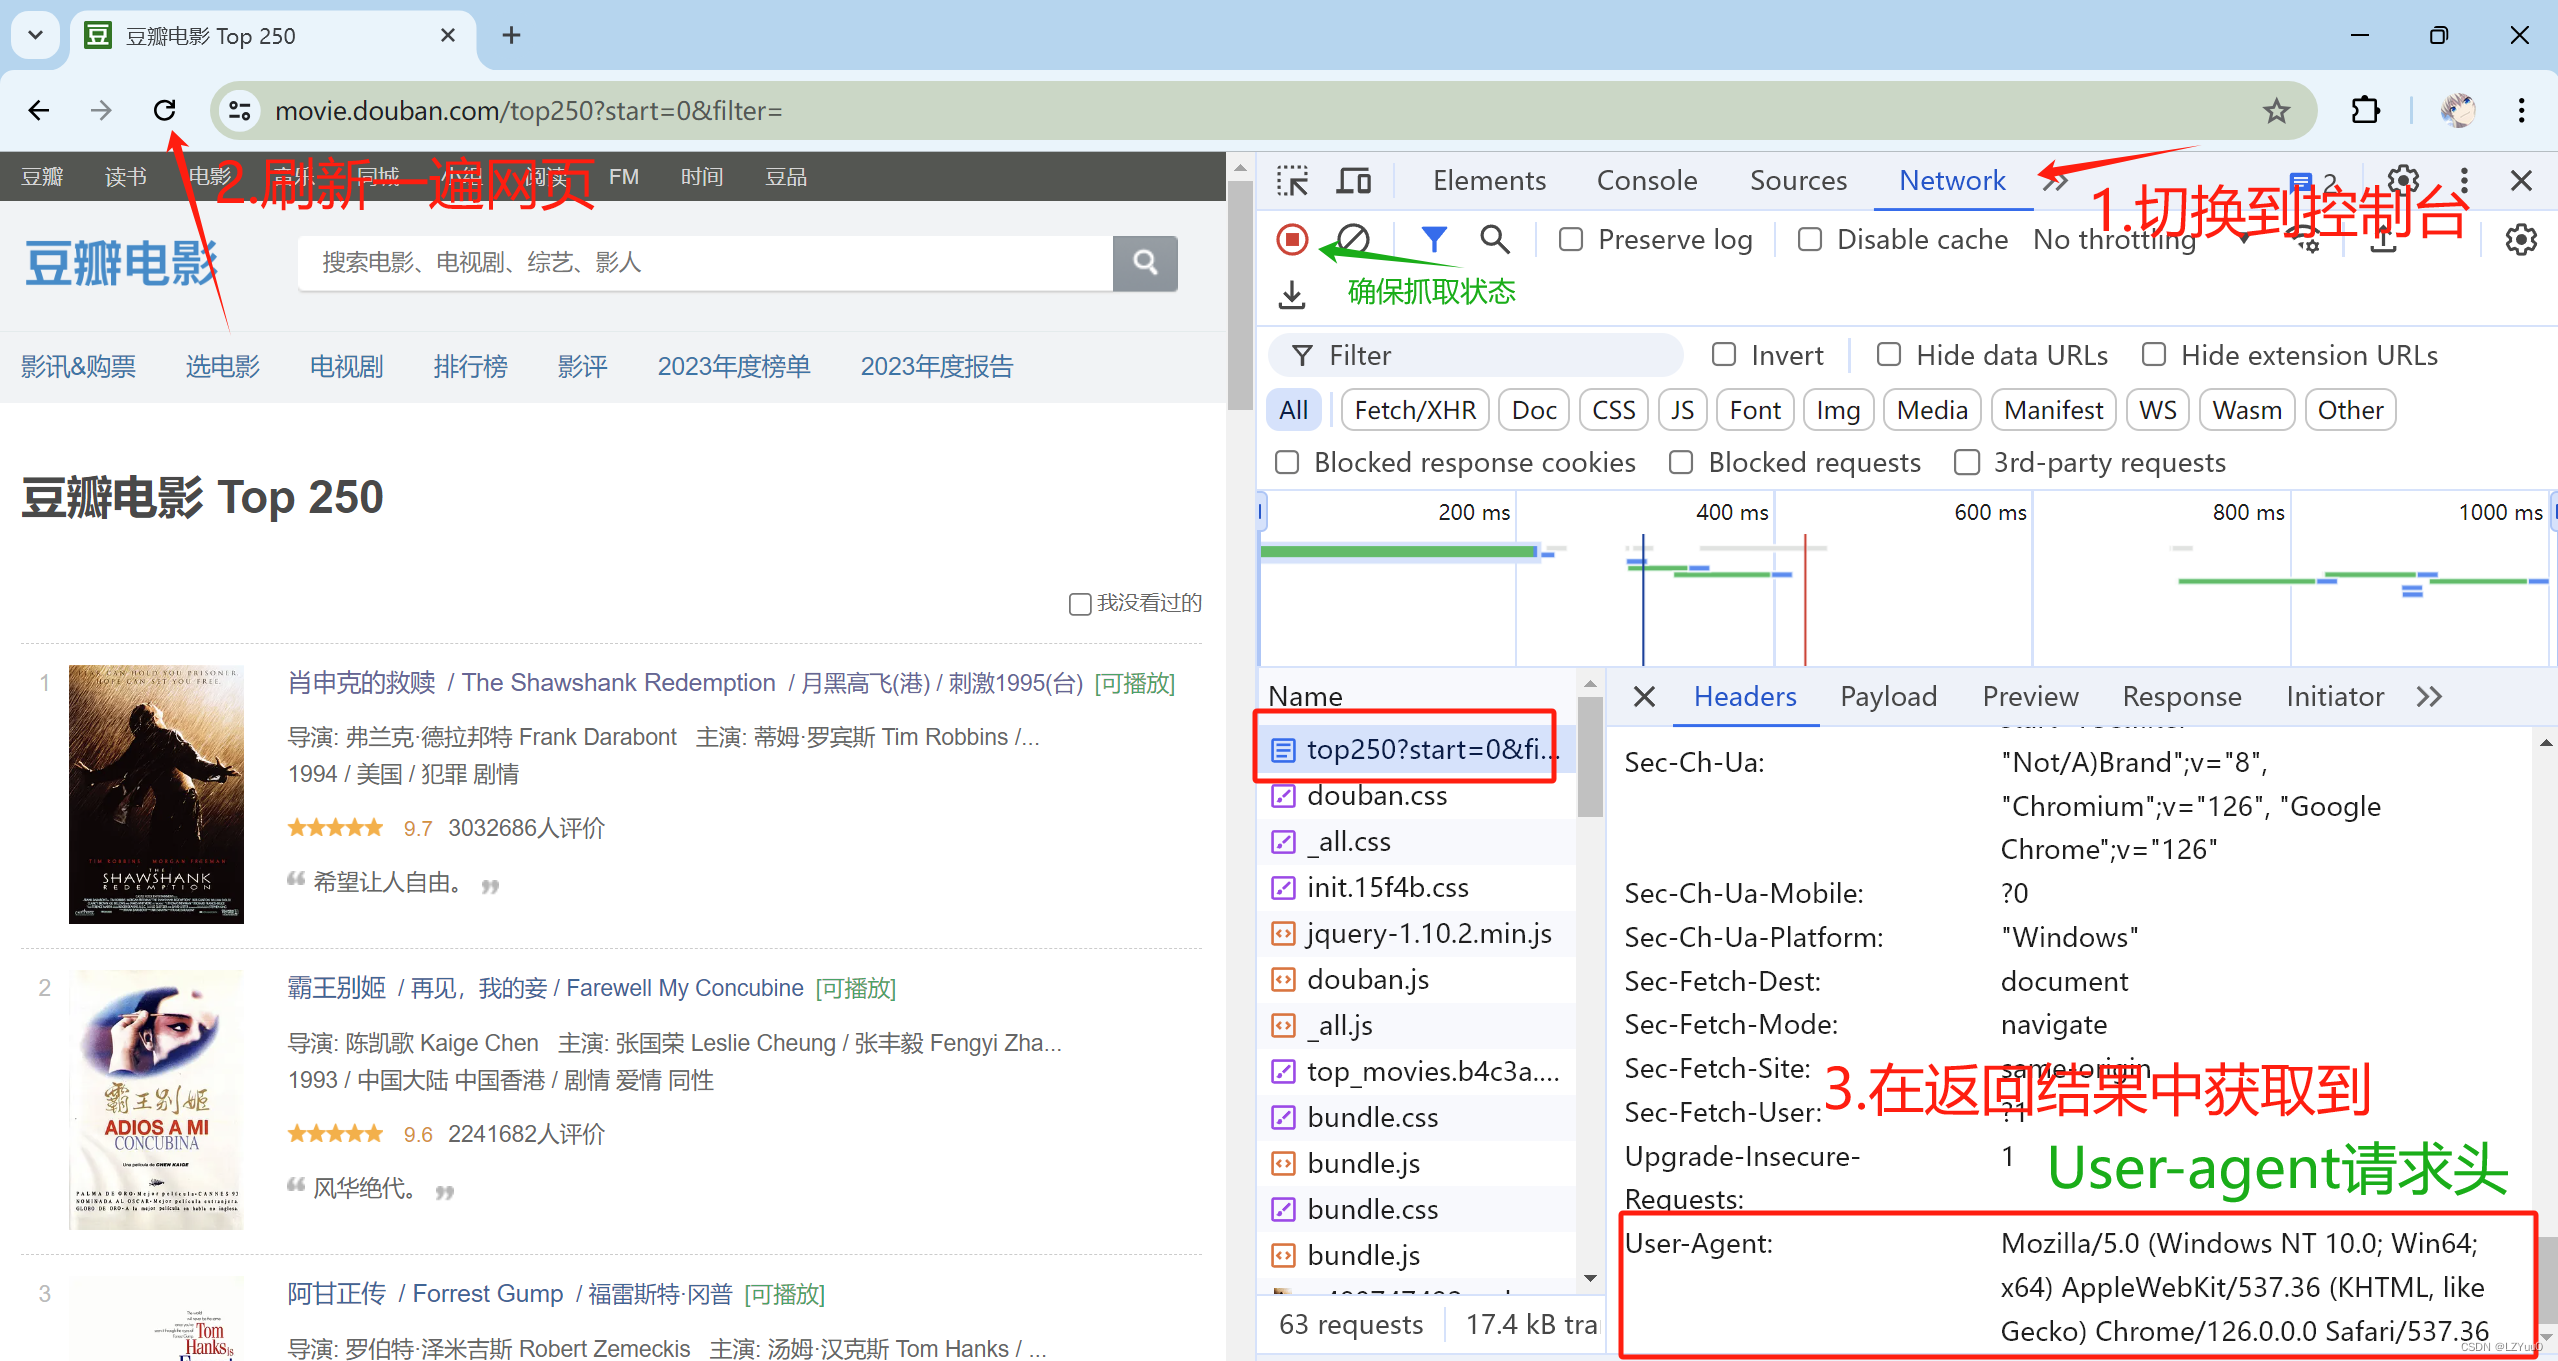This screenshot has width=2558, height=1361.
Task: Open the Payload tab
Action: 1887,696
